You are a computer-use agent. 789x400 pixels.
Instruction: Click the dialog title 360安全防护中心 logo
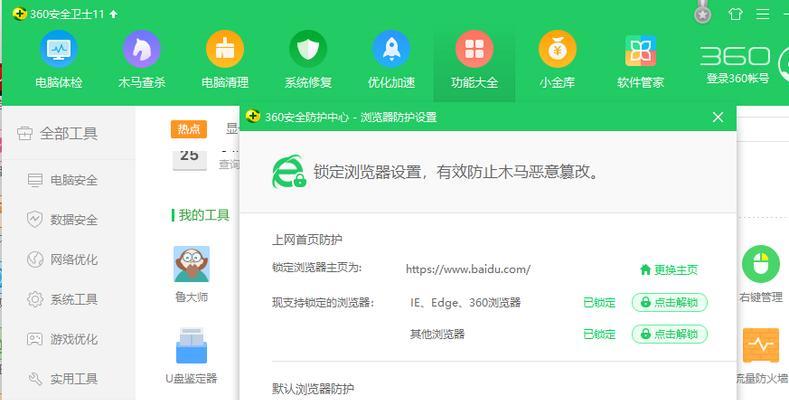tap(253, 117)
